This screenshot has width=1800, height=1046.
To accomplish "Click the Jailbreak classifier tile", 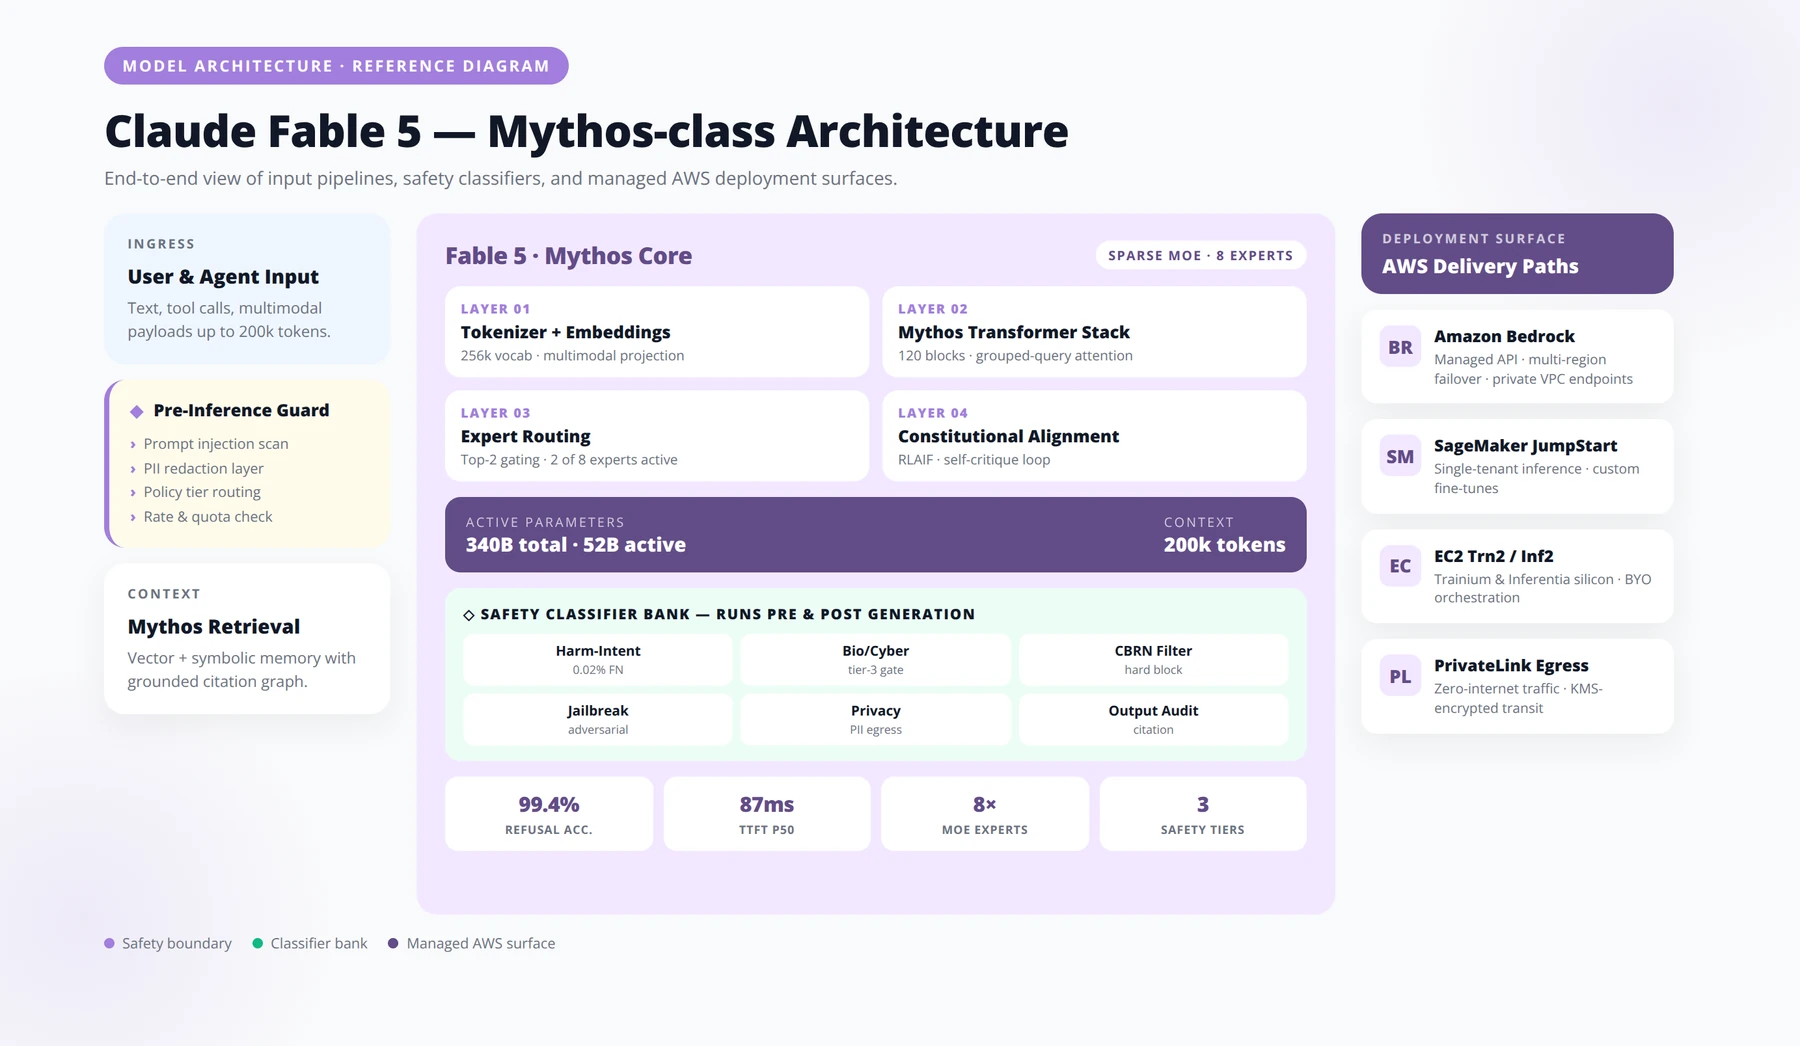I will [598, 720].
